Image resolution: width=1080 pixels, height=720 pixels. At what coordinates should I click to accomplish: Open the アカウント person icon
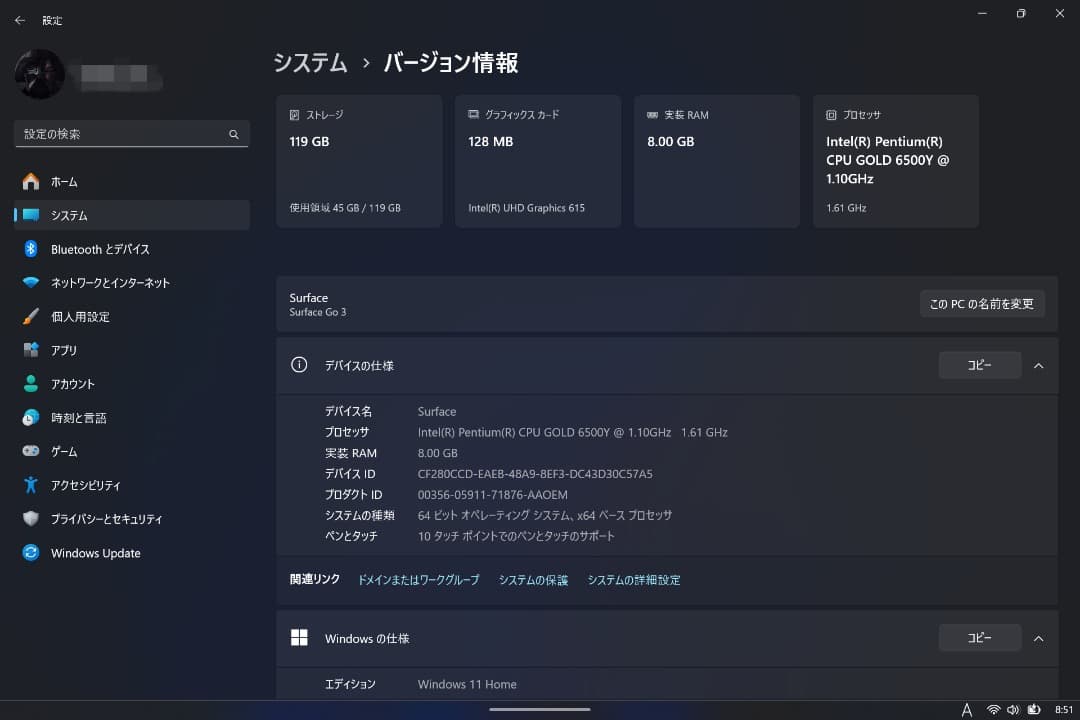31,384
